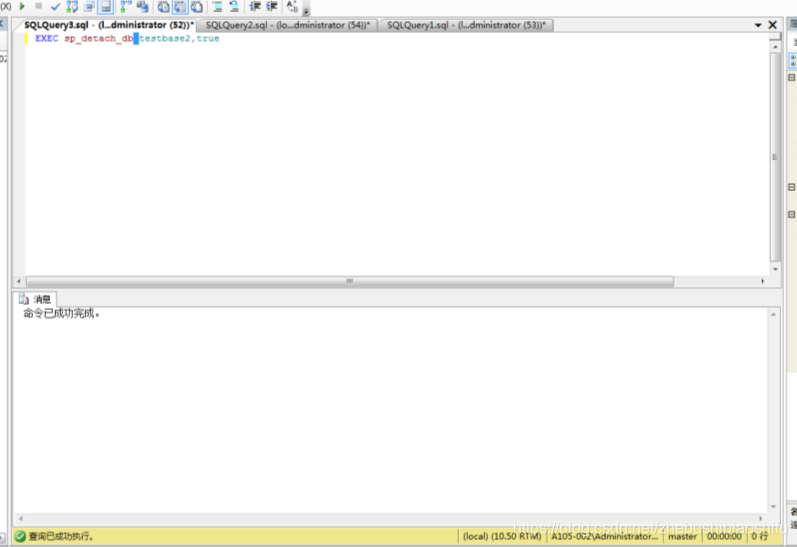The width and height of the screenshot is (797, 547).
Task: Switch to the SQLQuery3.sql tab
Action: [109, 25]
